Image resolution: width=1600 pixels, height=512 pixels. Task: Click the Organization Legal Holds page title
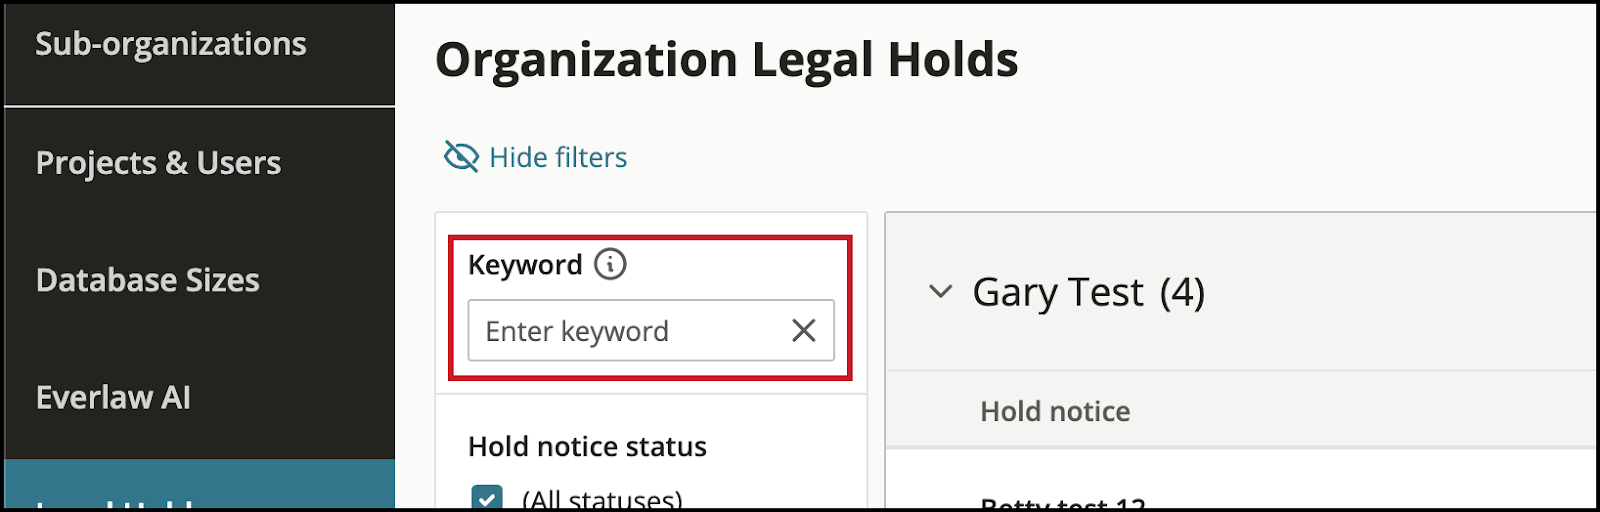[x=727, y=60]
